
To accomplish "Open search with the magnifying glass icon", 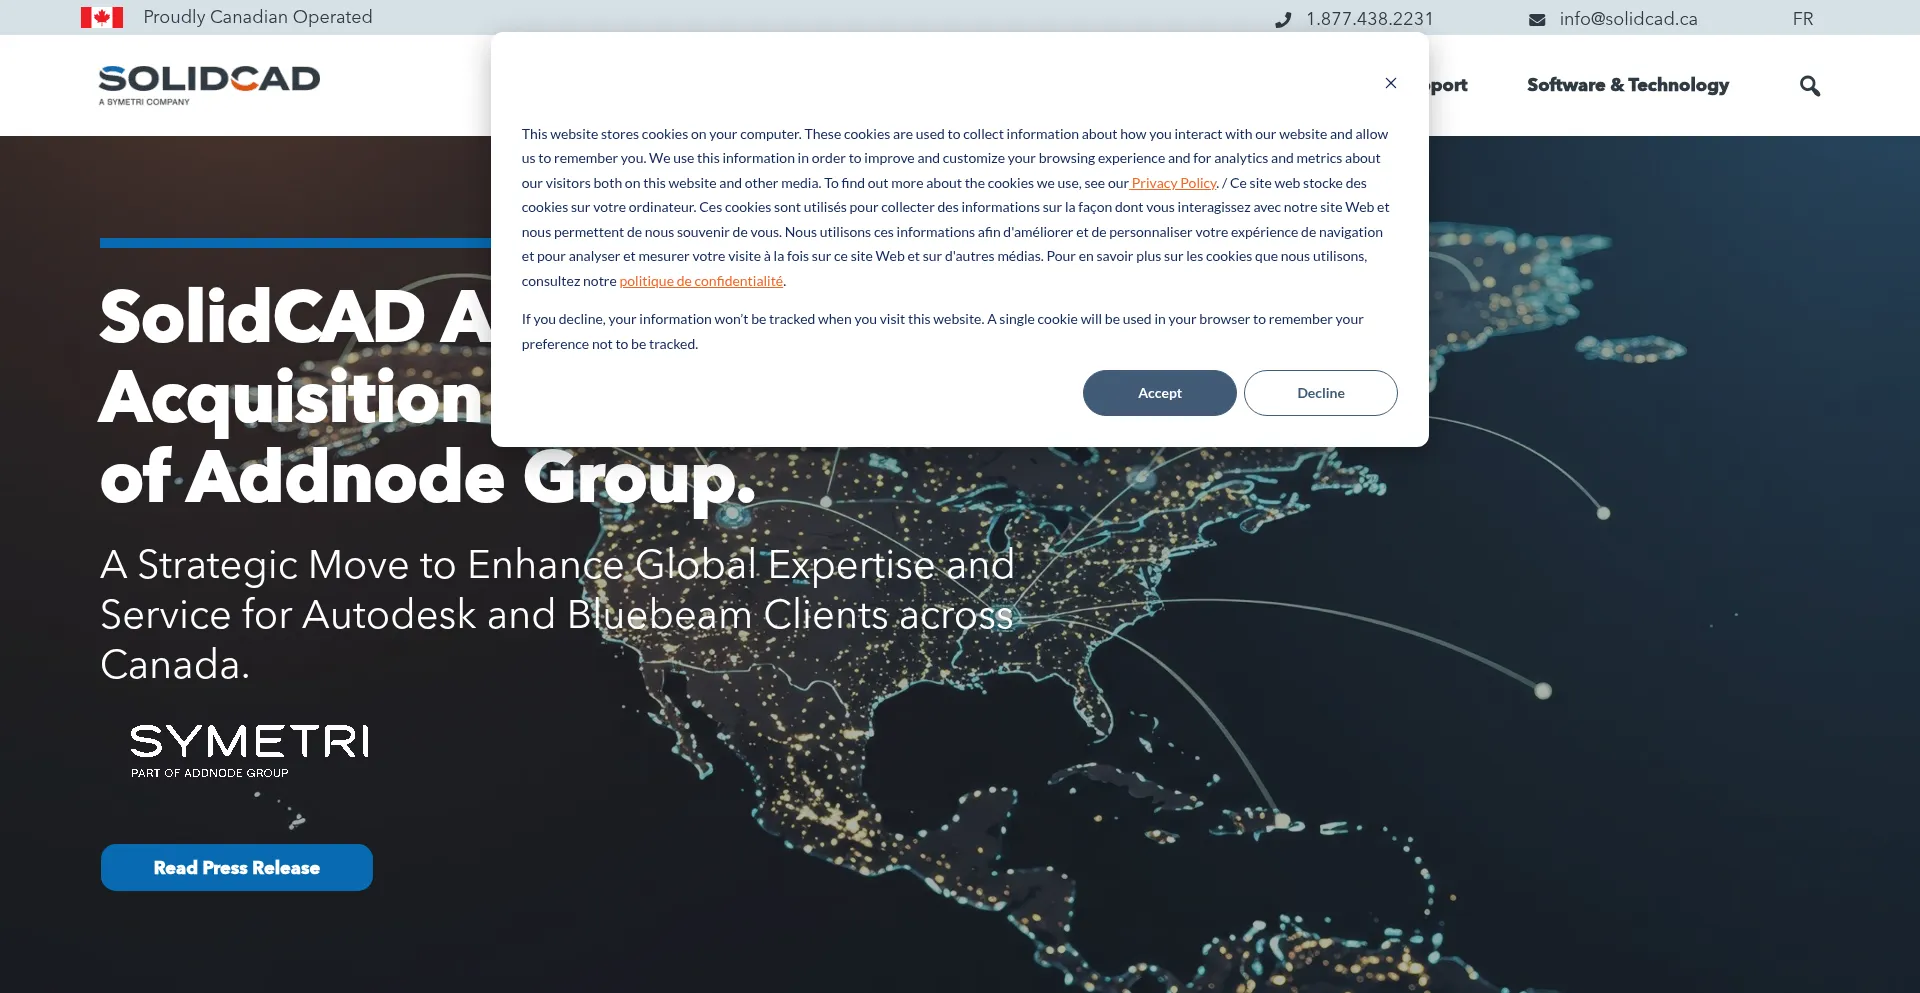I will tap(1809, 86).
